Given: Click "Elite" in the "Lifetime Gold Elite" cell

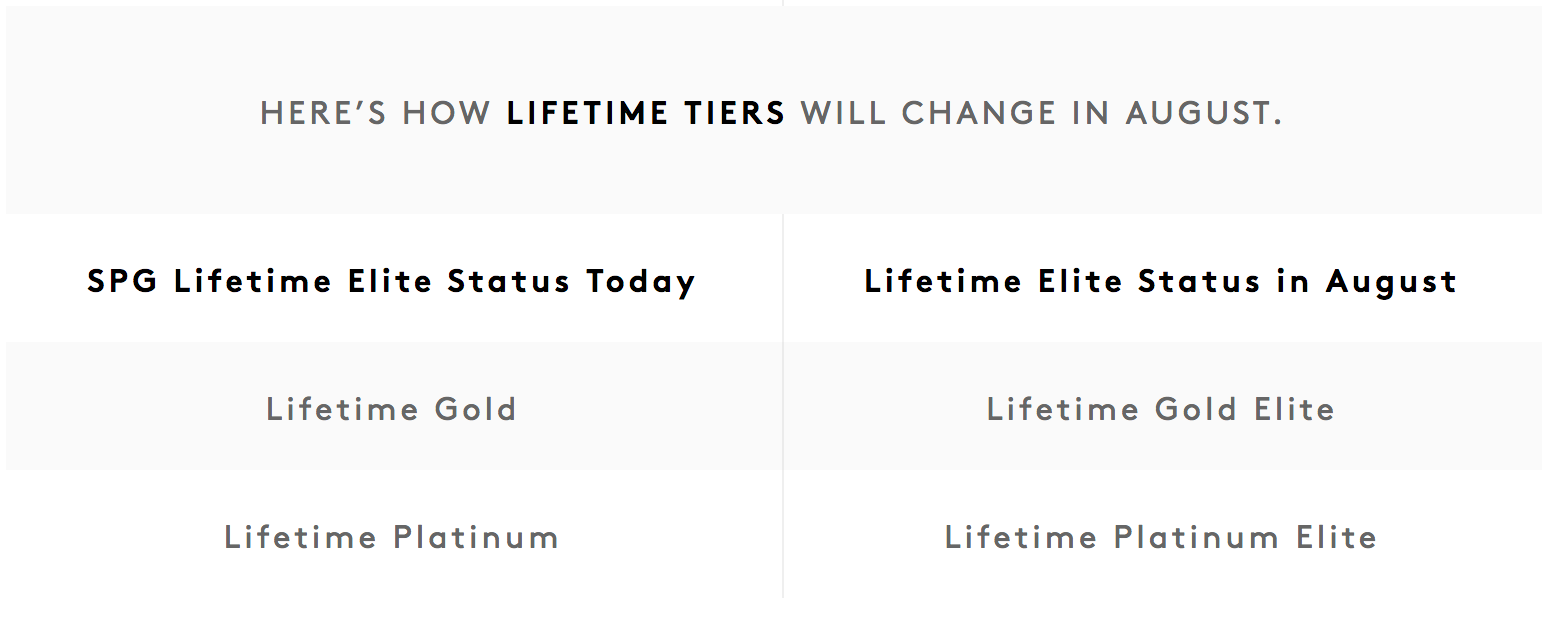Looking at the screenshot, I should [x=1295, y=409].
